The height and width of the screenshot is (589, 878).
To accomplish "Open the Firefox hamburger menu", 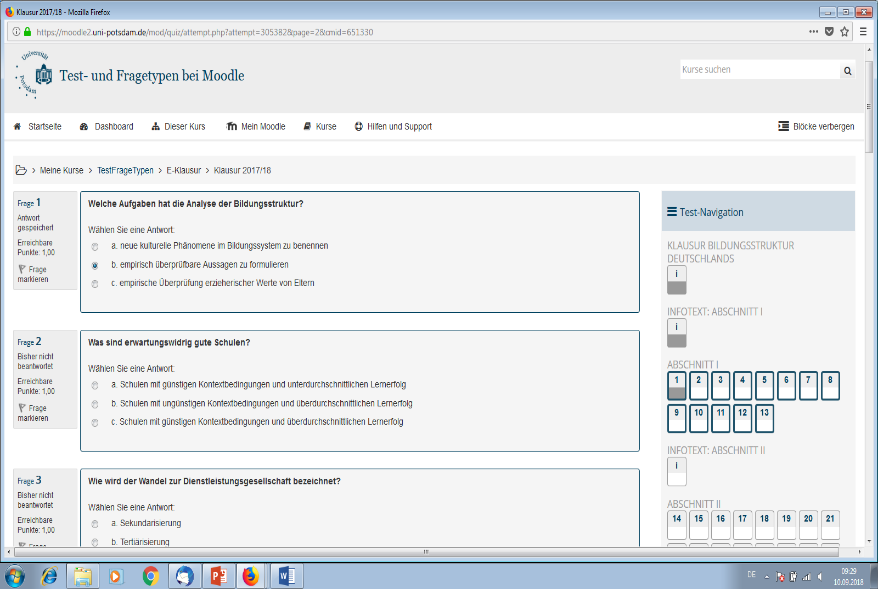I will click(863, 32).
